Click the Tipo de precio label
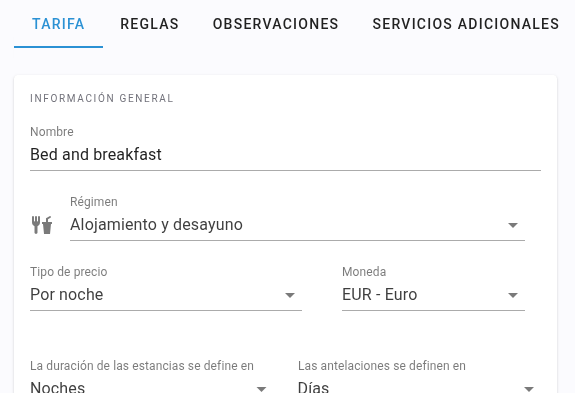This screenshot has width=575, height=393. point(69,272)
